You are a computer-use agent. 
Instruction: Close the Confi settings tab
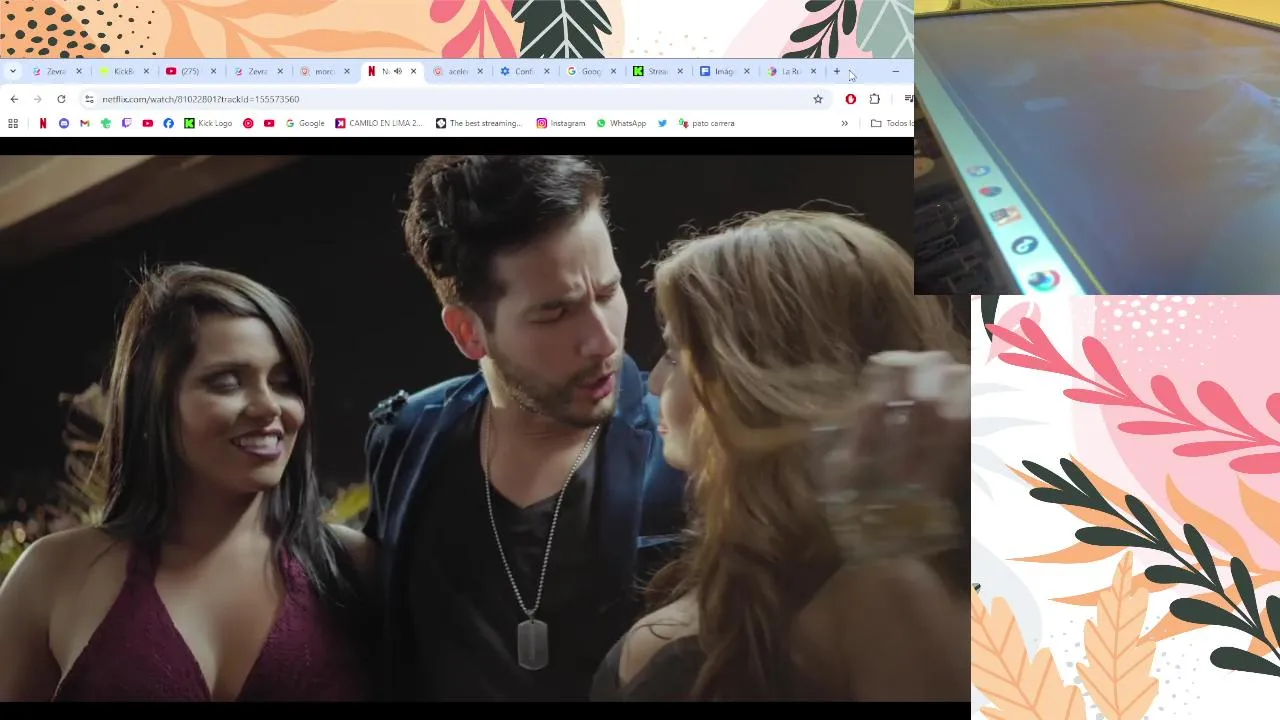tap(547, 71)
